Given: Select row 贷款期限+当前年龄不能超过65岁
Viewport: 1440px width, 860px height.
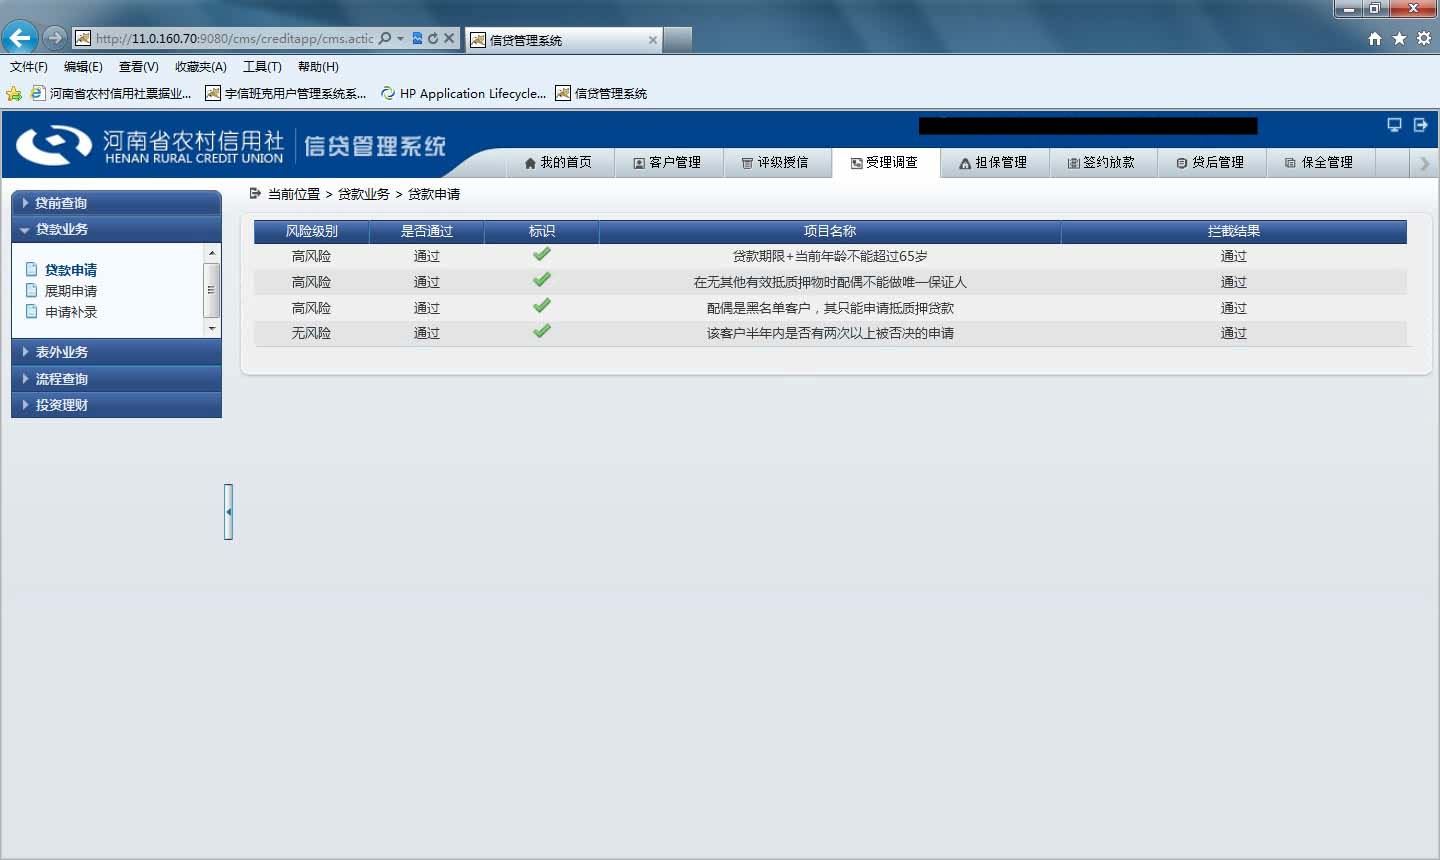Looking at the screenshot, I should pyautogui.click(x=830, y=256).
